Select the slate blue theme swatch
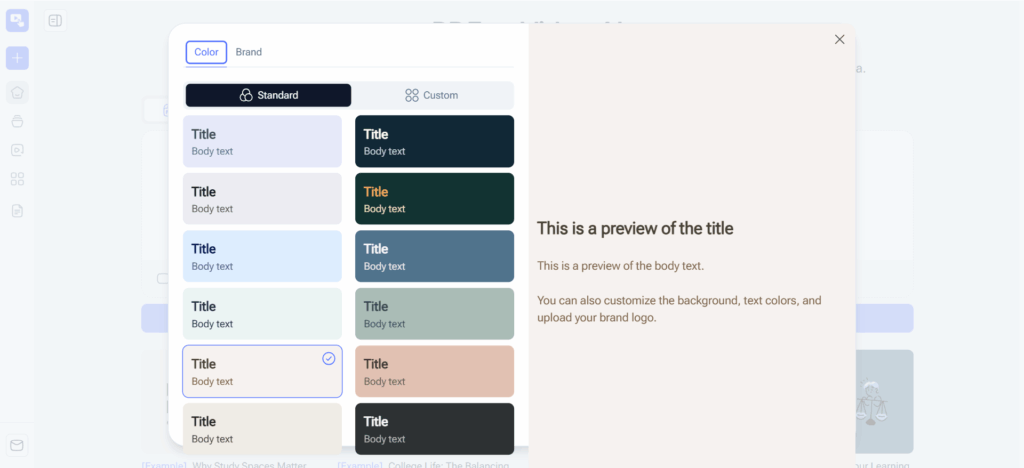Viewport: 1024px width, 468px height. click(434, 256)
